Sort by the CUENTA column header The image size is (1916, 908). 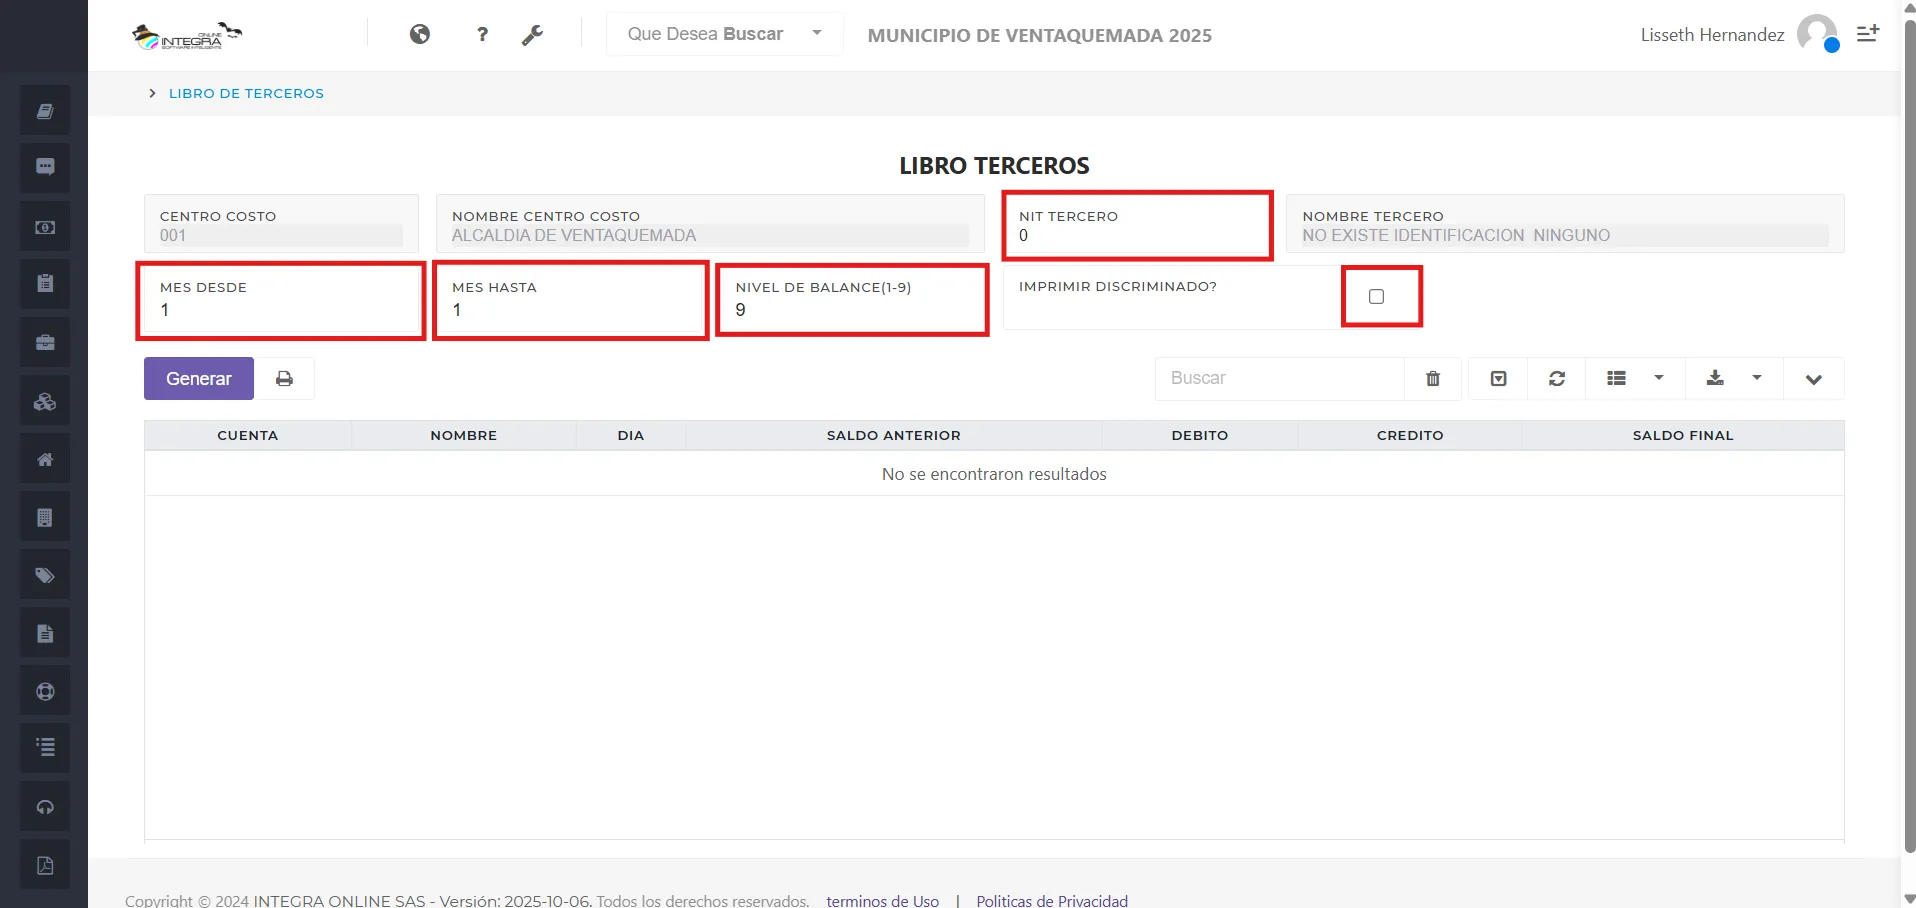tap(247, 435)
